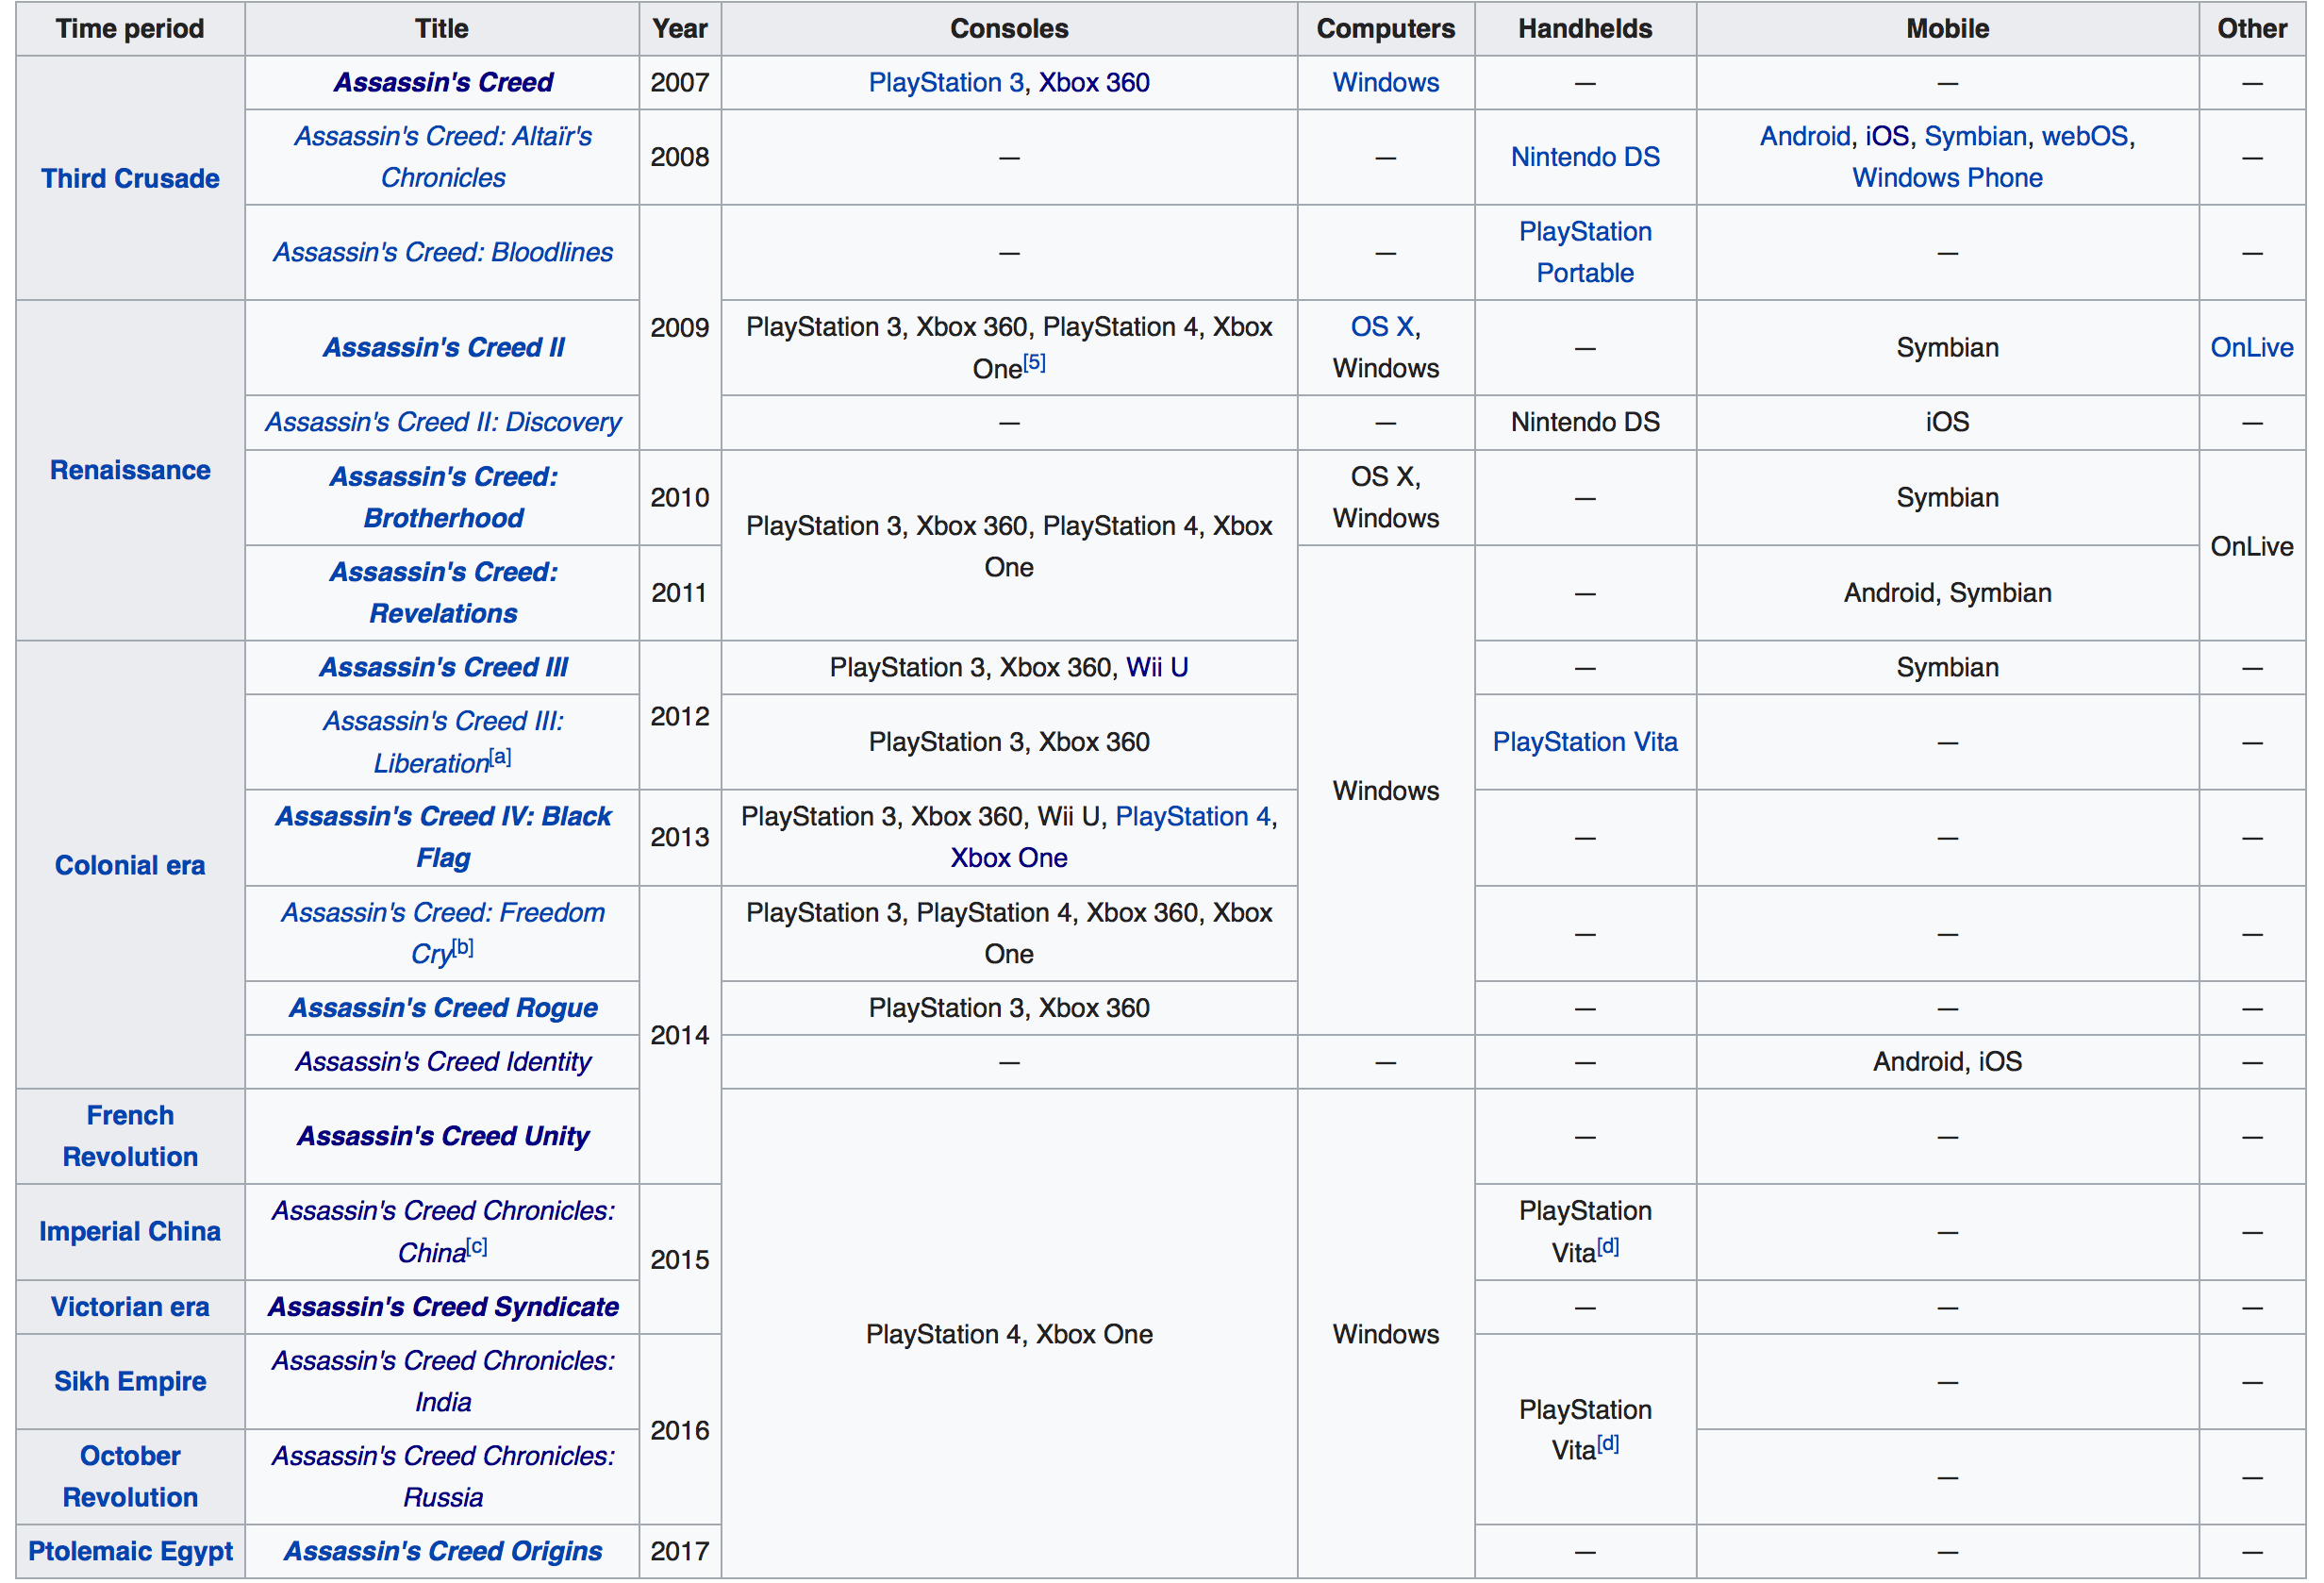Open the Symbian link in Altaïr's Chronicles row

pyautogui.click(x=1976, y=136)
